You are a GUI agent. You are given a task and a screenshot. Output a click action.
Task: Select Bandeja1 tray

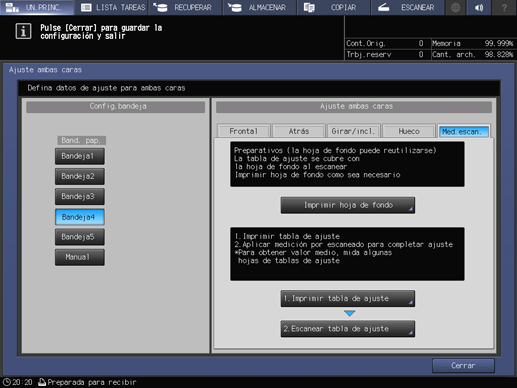pyautogui.click(x=80, y=156)
